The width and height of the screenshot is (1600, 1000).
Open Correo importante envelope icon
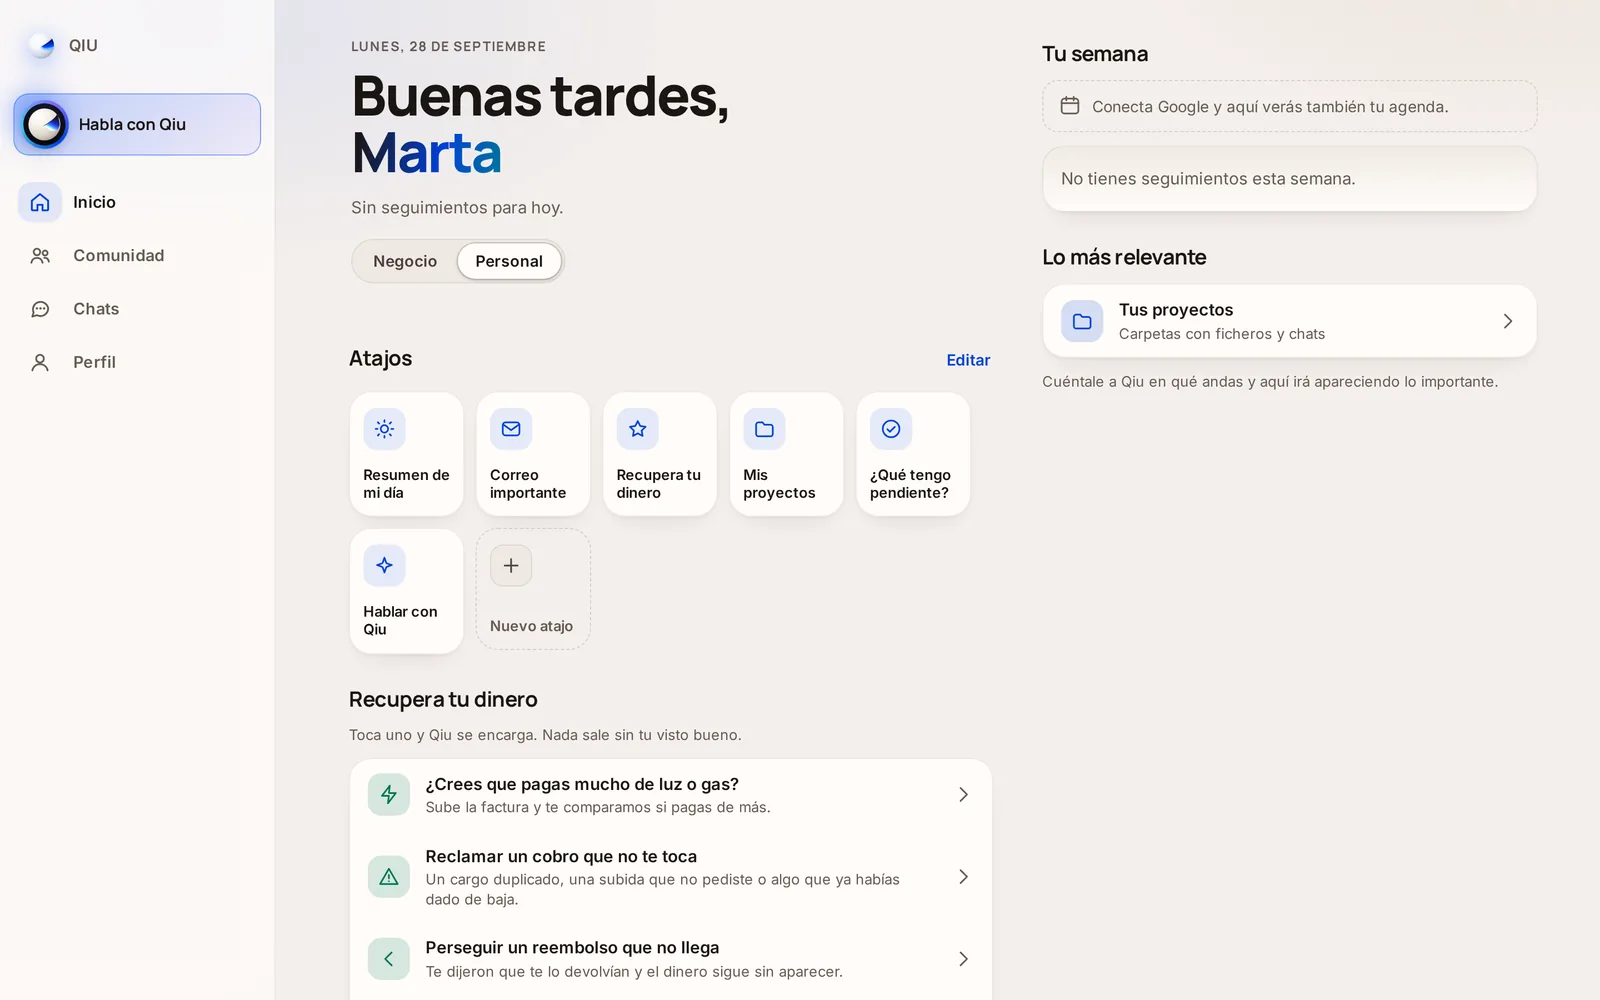[x=511, y=429]
